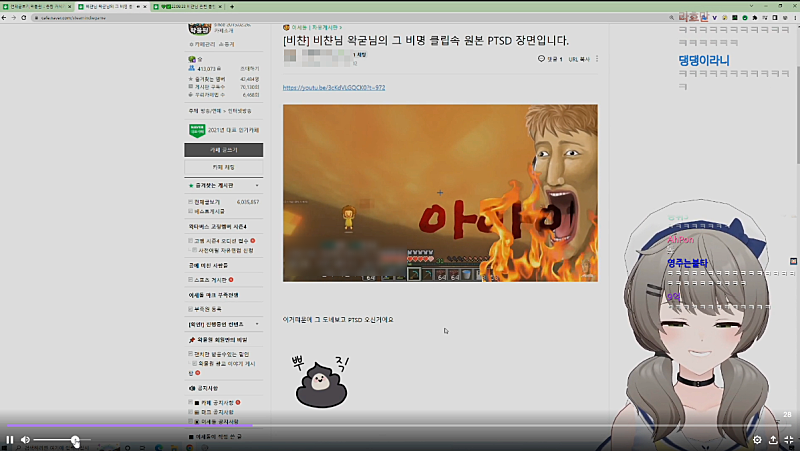Click the member count people icon
Image resolution: width=800 pixels, height=451 pixels.
192,68
